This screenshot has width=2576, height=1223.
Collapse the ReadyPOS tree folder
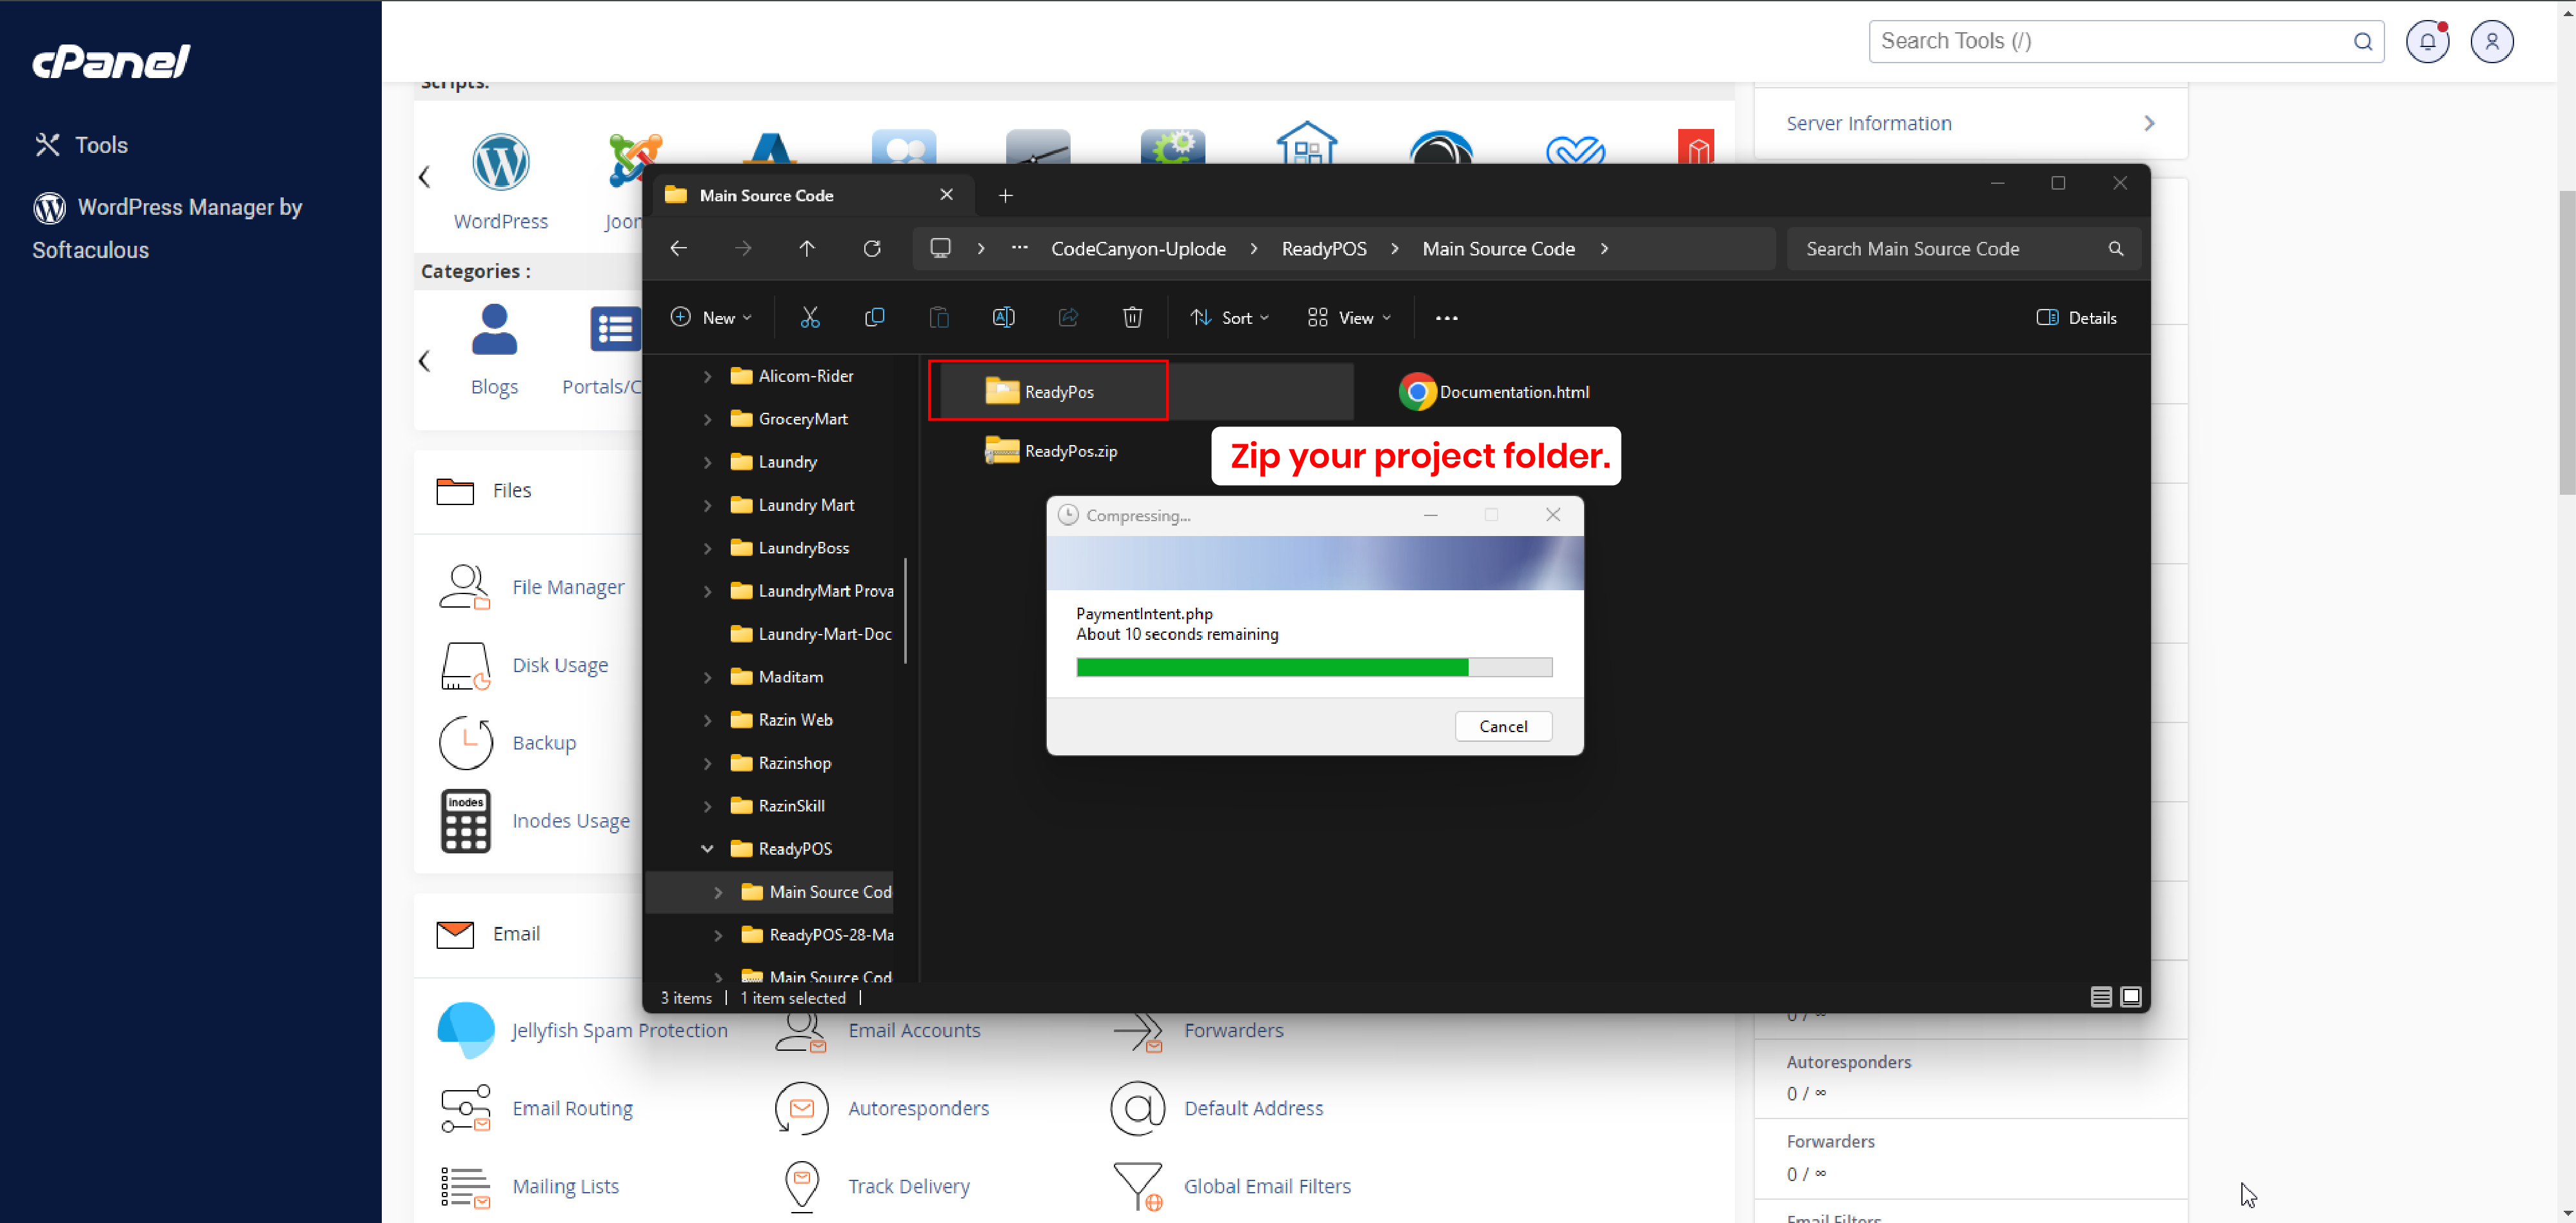pyautogui.click(x=707, y=849)
